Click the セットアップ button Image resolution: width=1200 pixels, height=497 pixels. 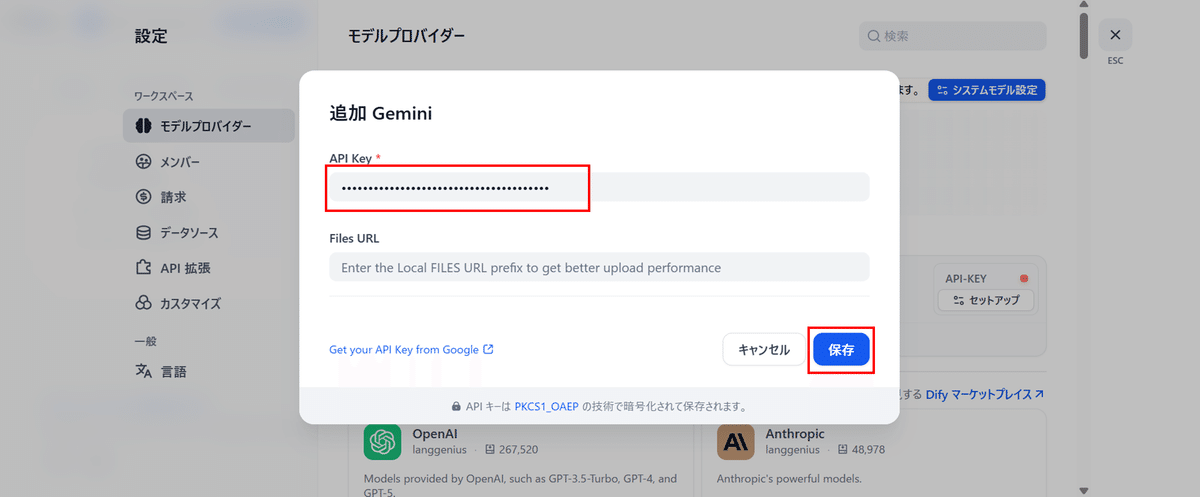(x=986, y=300)
